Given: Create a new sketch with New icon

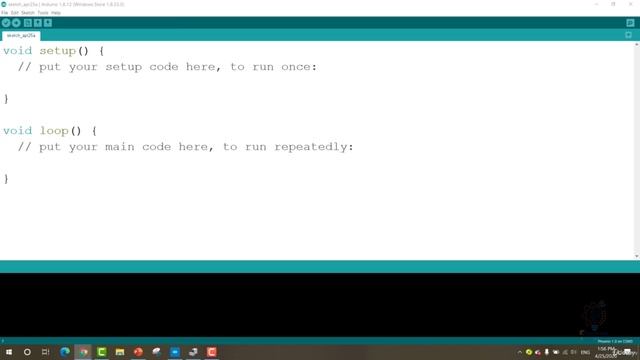Looking at the screenshot, I should point(28,23).
